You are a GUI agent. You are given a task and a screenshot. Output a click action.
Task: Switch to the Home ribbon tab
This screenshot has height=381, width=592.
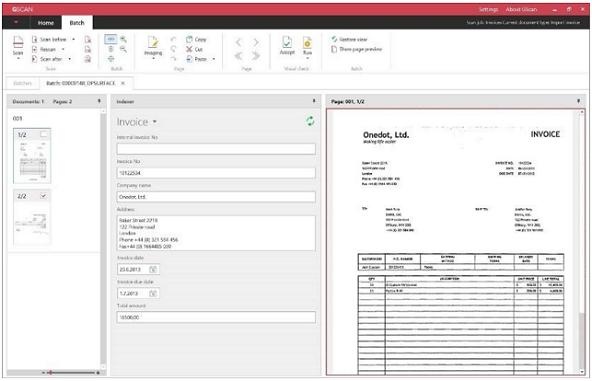click(x=46, y=23)
